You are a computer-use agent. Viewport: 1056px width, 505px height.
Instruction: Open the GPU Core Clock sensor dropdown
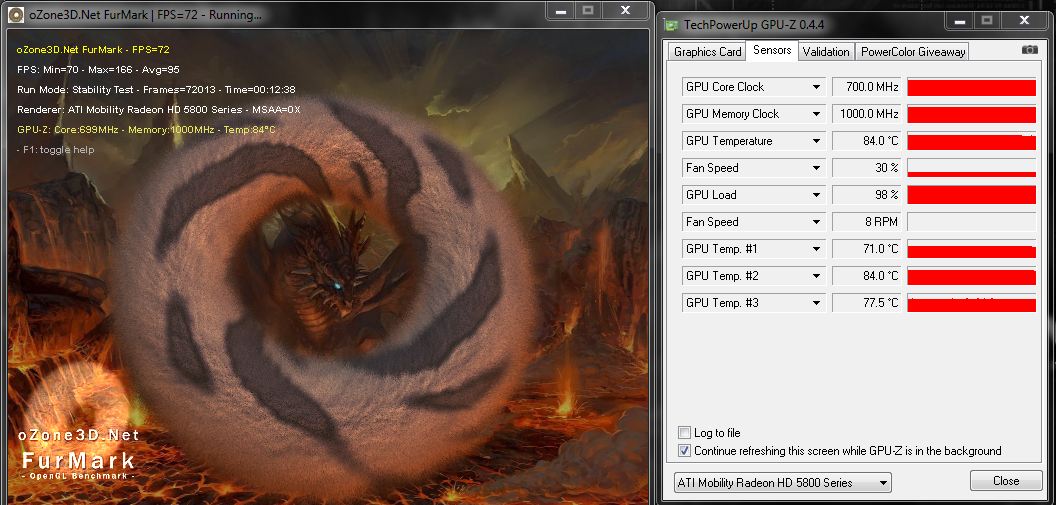(816, 88)
